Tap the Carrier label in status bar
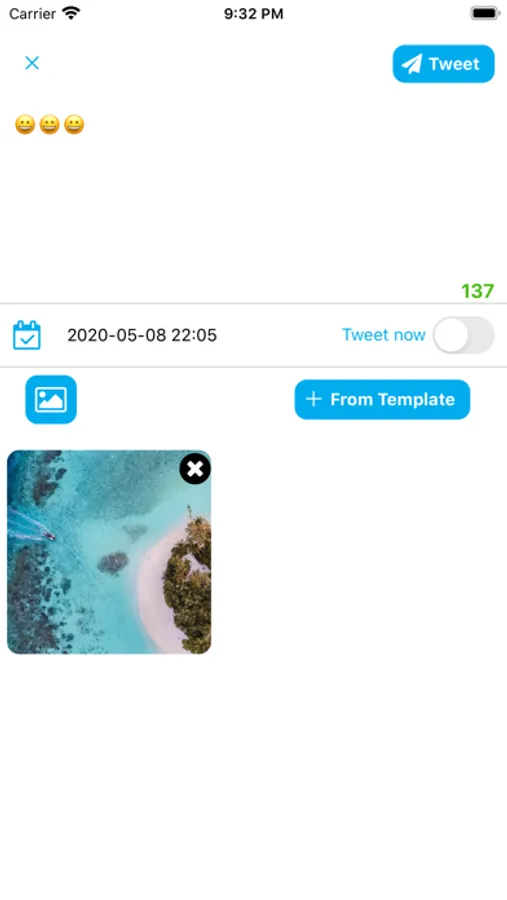This screenshot has height=900, width=507. [x=33, y=13]
